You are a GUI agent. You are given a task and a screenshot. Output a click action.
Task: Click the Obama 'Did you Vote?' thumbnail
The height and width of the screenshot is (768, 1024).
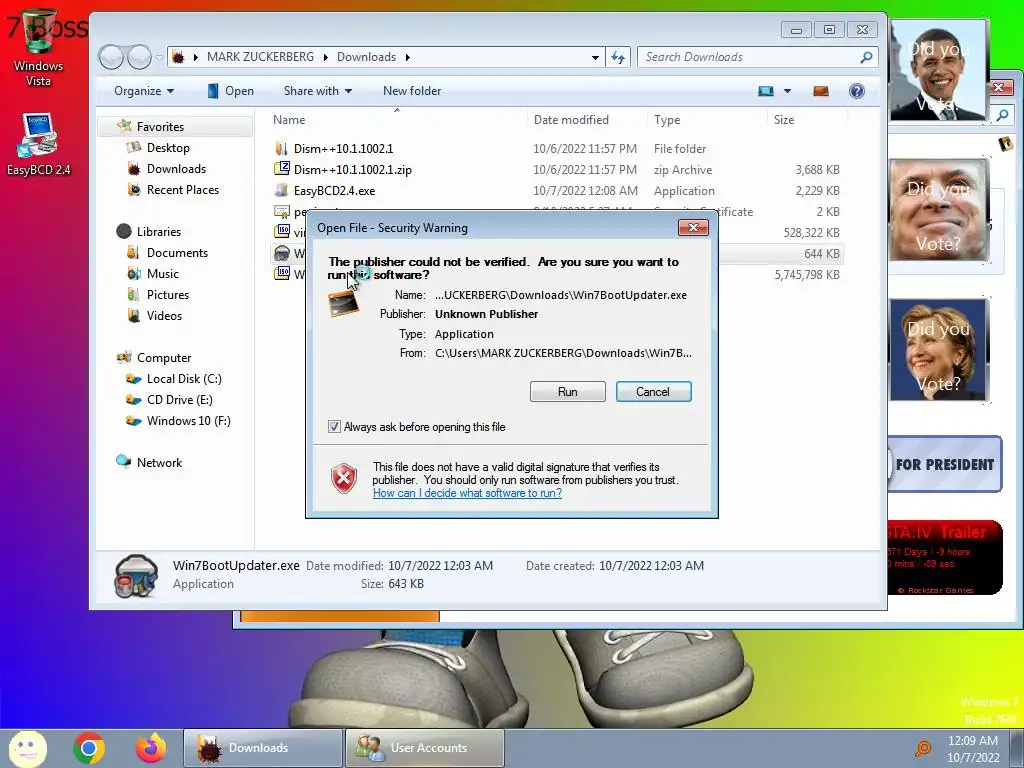coord(938,70)
